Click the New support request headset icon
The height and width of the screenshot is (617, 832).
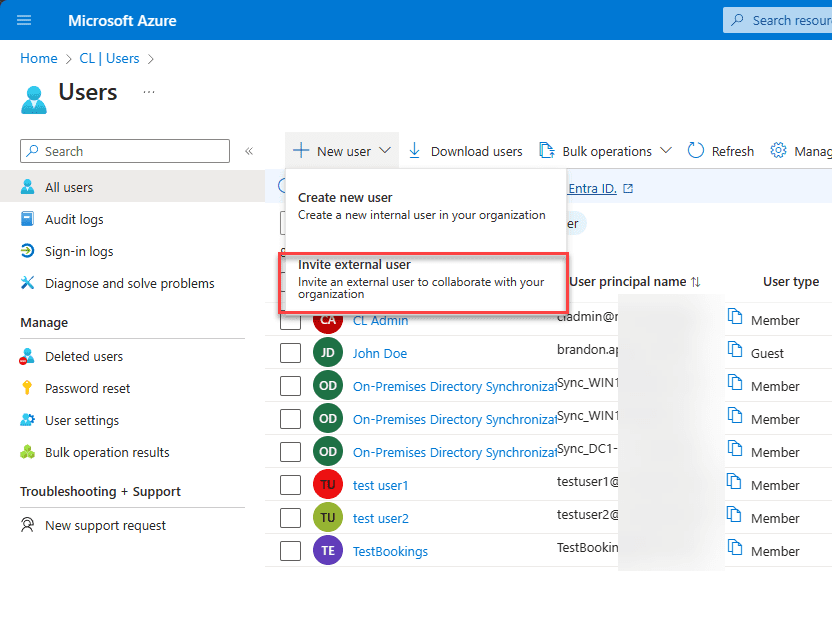(x=27, y=525)
